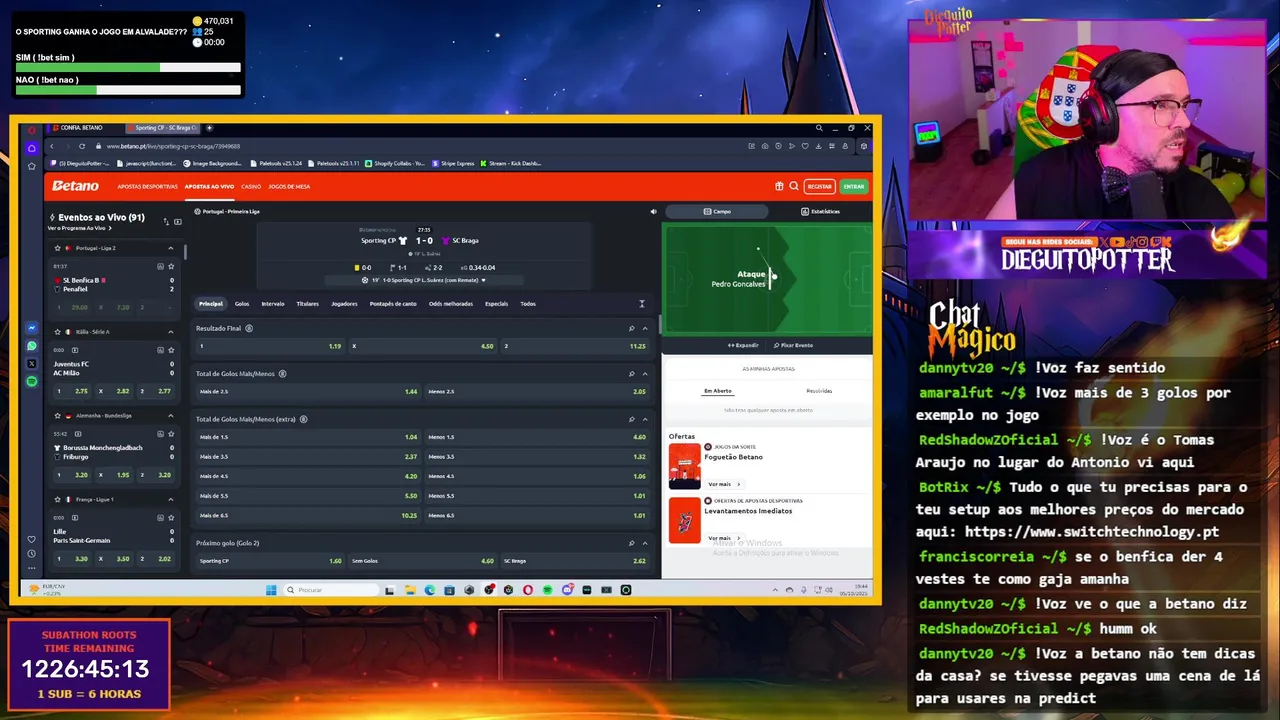Click the Windows taskbar Procurar search box
1280x720 pixels.
click(330, 590)
